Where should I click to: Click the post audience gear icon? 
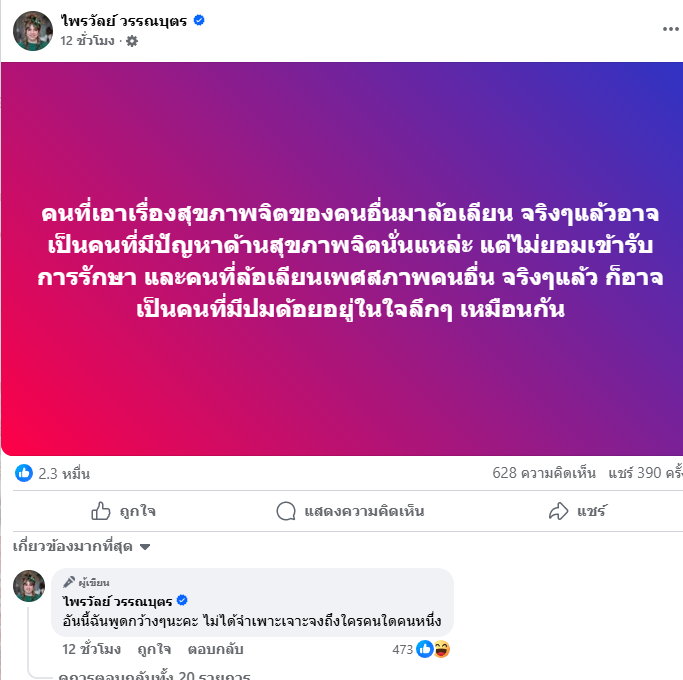[132, 41]
